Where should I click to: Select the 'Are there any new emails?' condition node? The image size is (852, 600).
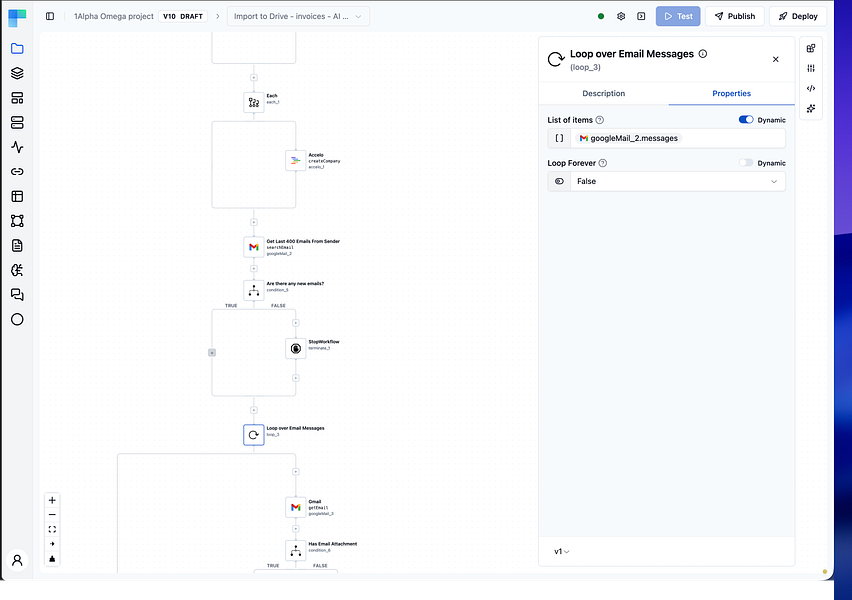tap(254, 290)
